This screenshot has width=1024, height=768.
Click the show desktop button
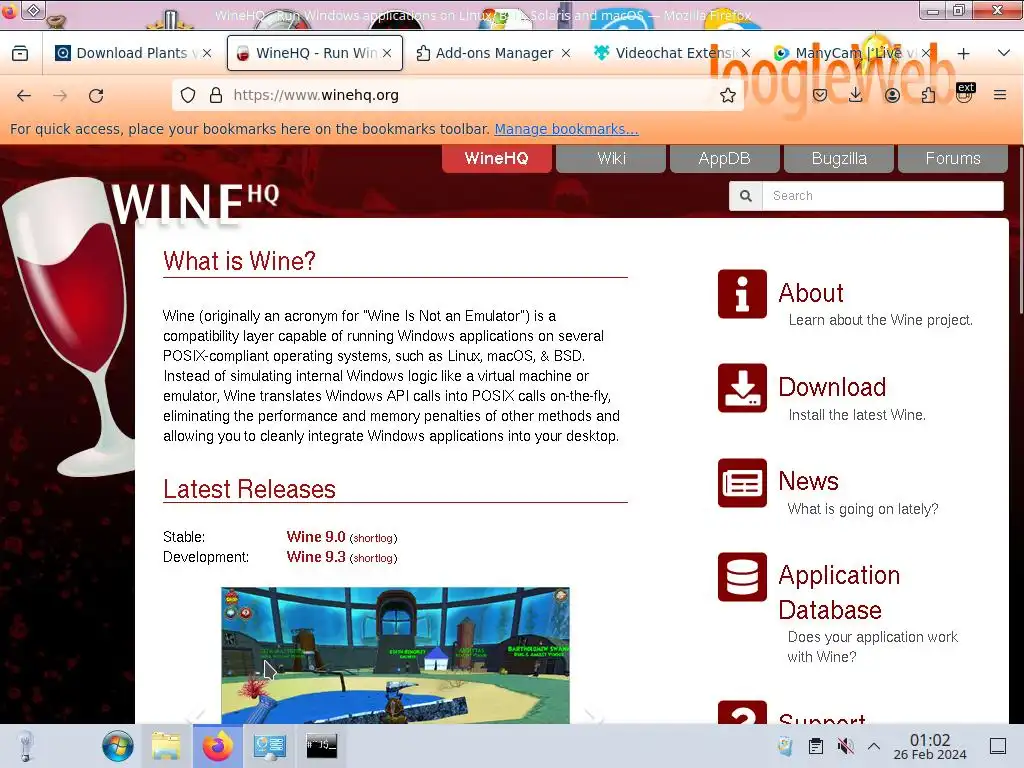998,746
